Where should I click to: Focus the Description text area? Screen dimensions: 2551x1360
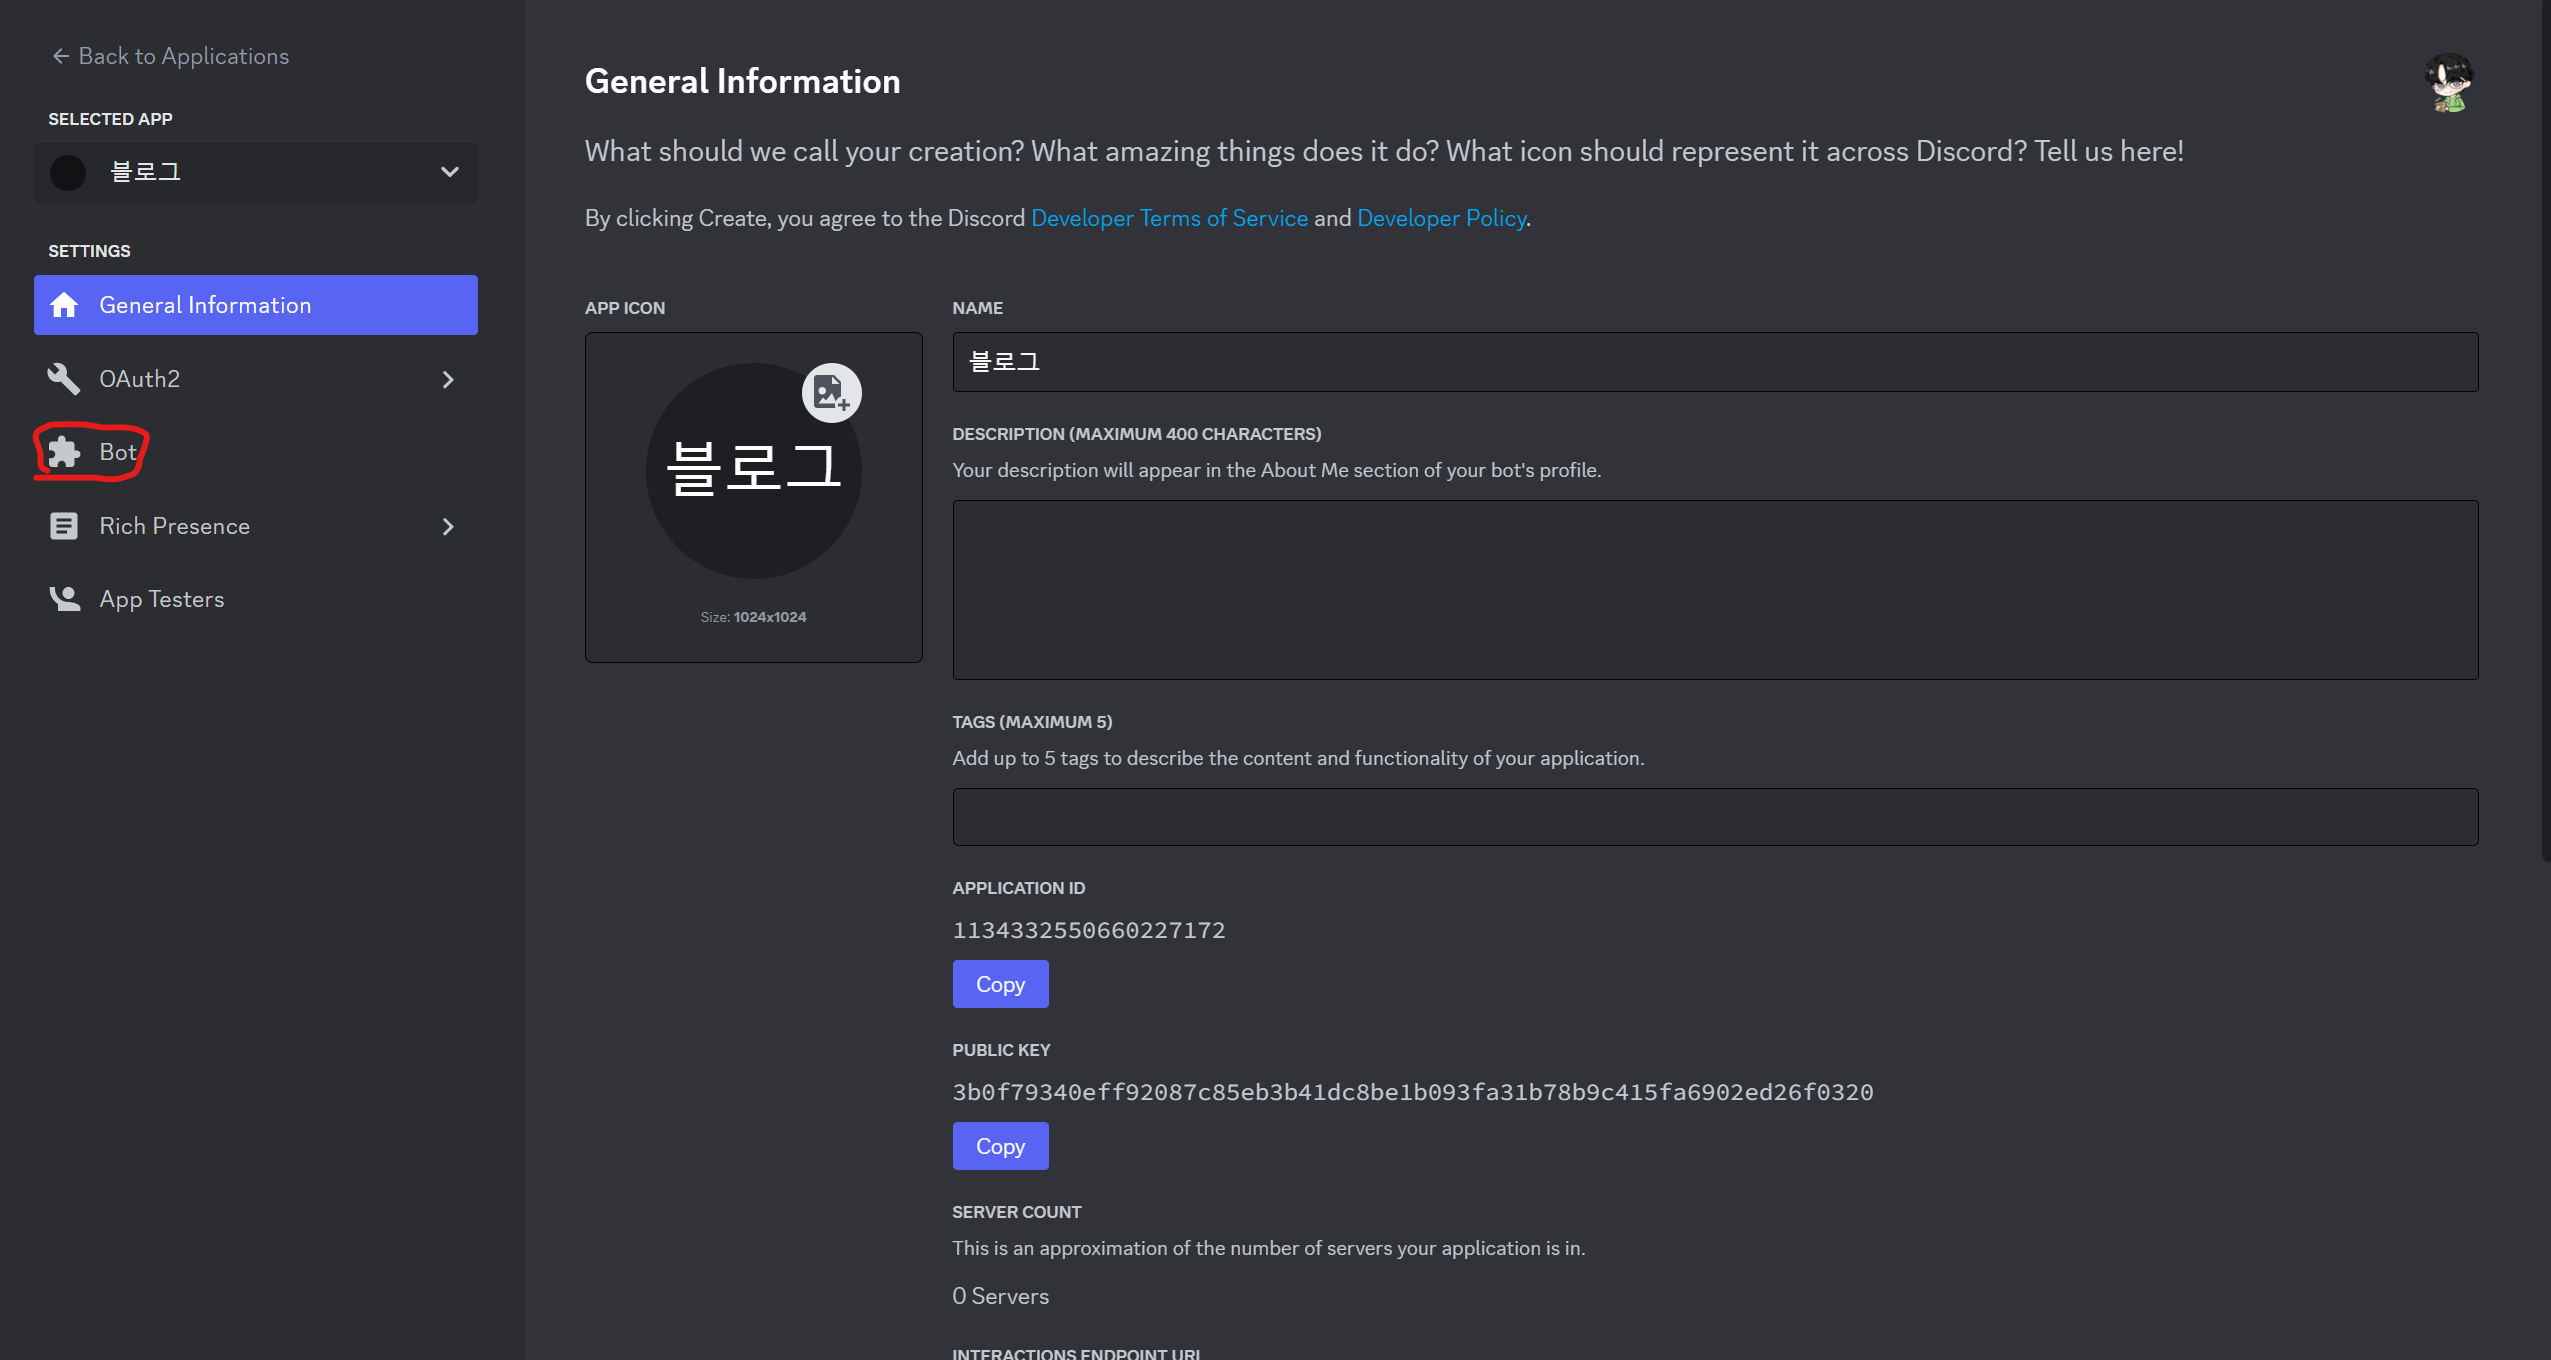coord(1714,590)
